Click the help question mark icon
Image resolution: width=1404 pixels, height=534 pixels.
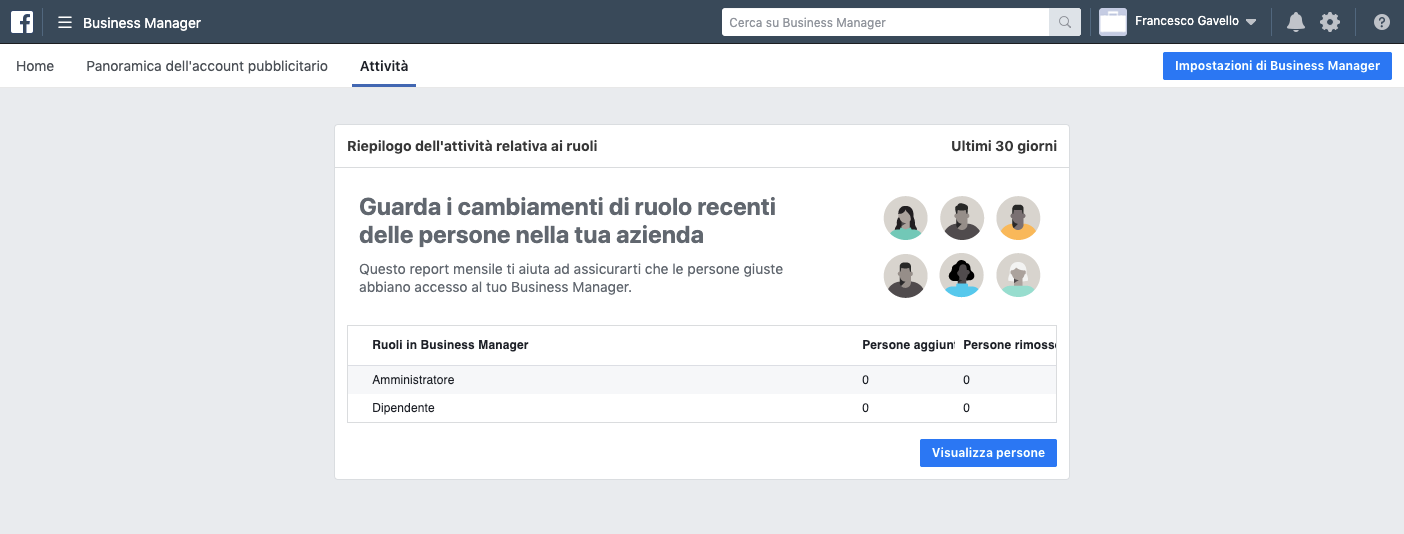click(1382, 22)
